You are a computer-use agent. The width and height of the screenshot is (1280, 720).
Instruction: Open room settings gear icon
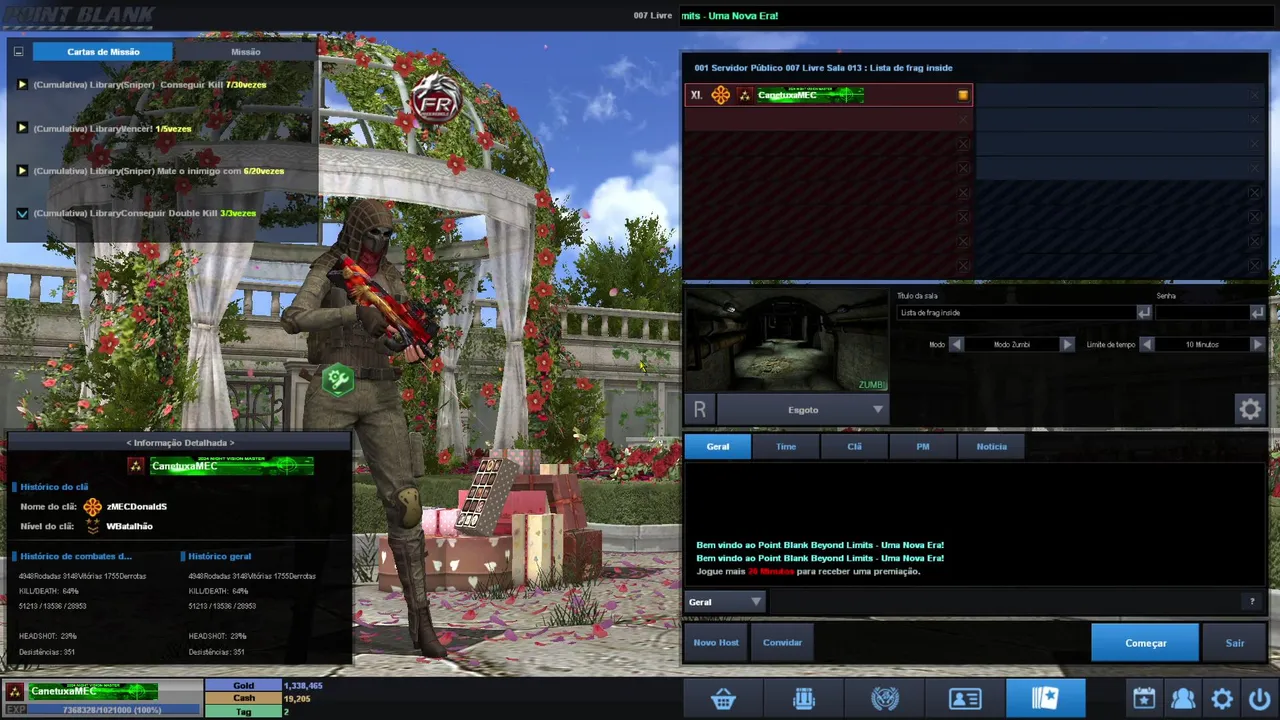pos(1250,409)
